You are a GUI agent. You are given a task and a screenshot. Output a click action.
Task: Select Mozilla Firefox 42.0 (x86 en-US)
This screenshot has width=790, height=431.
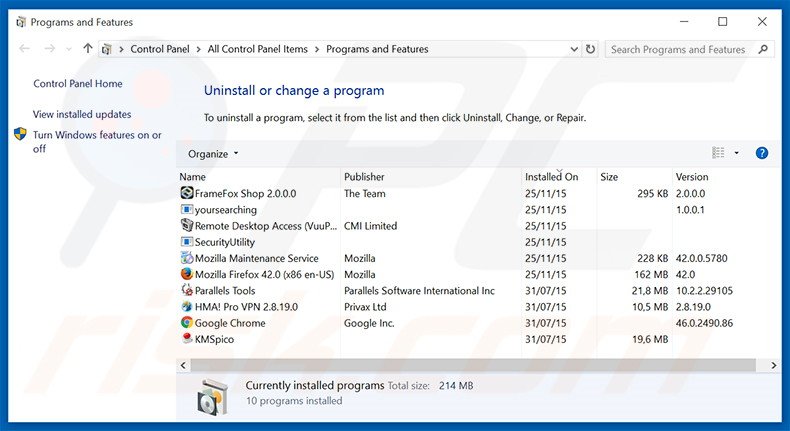tap(265, 274)
